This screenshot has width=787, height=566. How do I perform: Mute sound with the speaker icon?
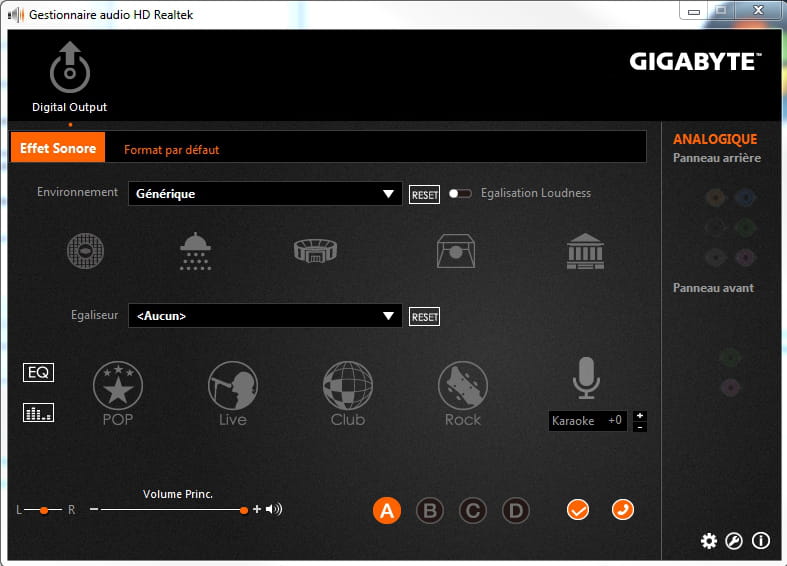274,509
